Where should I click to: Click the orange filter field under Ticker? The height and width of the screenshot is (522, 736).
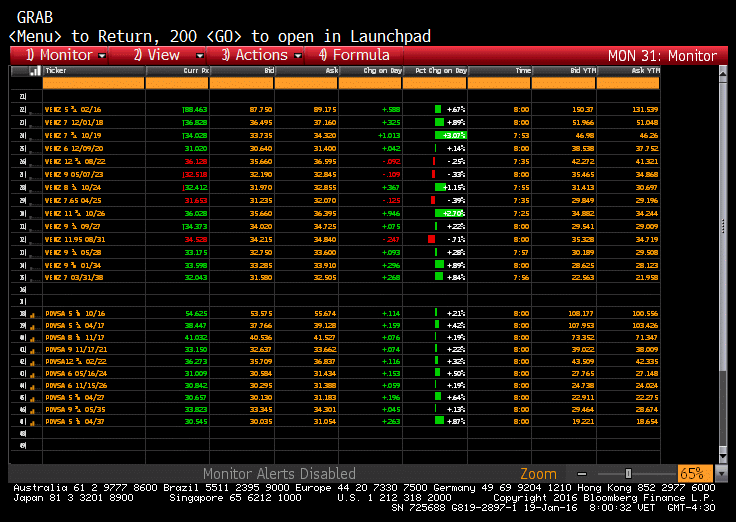click(x=94, y=83)
